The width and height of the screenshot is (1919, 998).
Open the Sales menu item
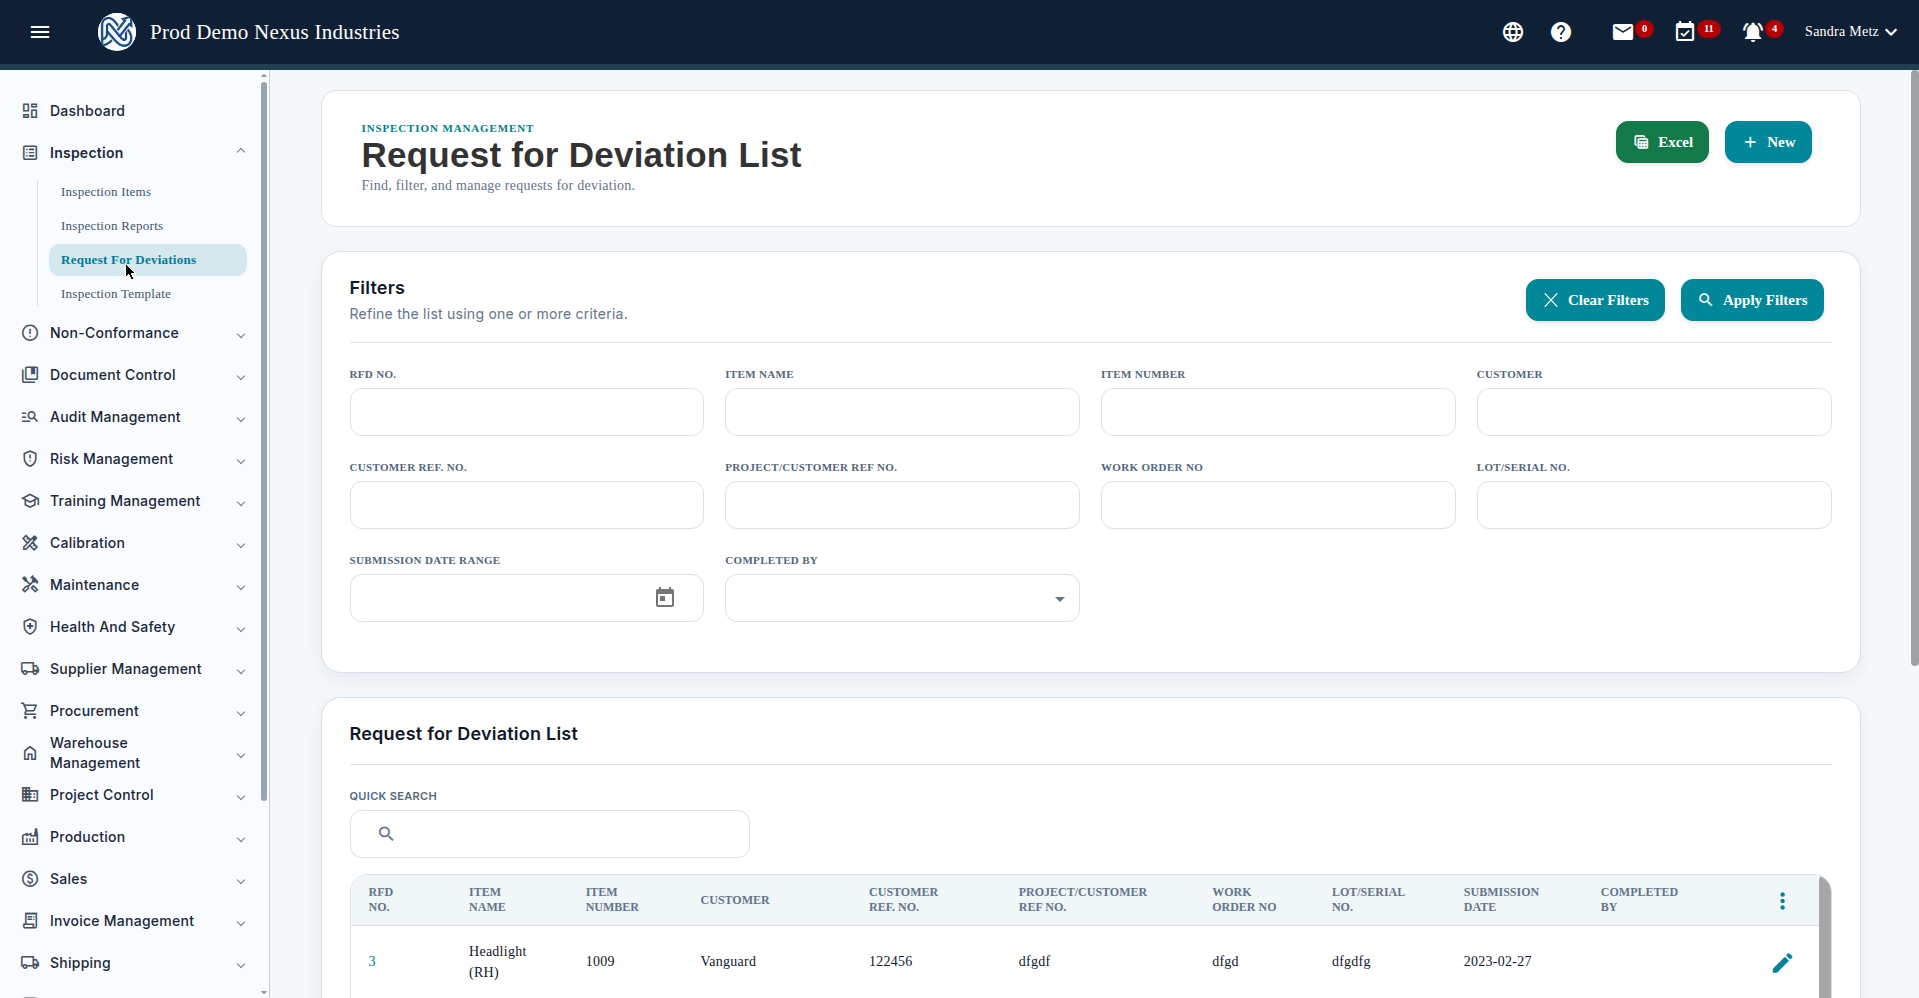pos(68,879)
